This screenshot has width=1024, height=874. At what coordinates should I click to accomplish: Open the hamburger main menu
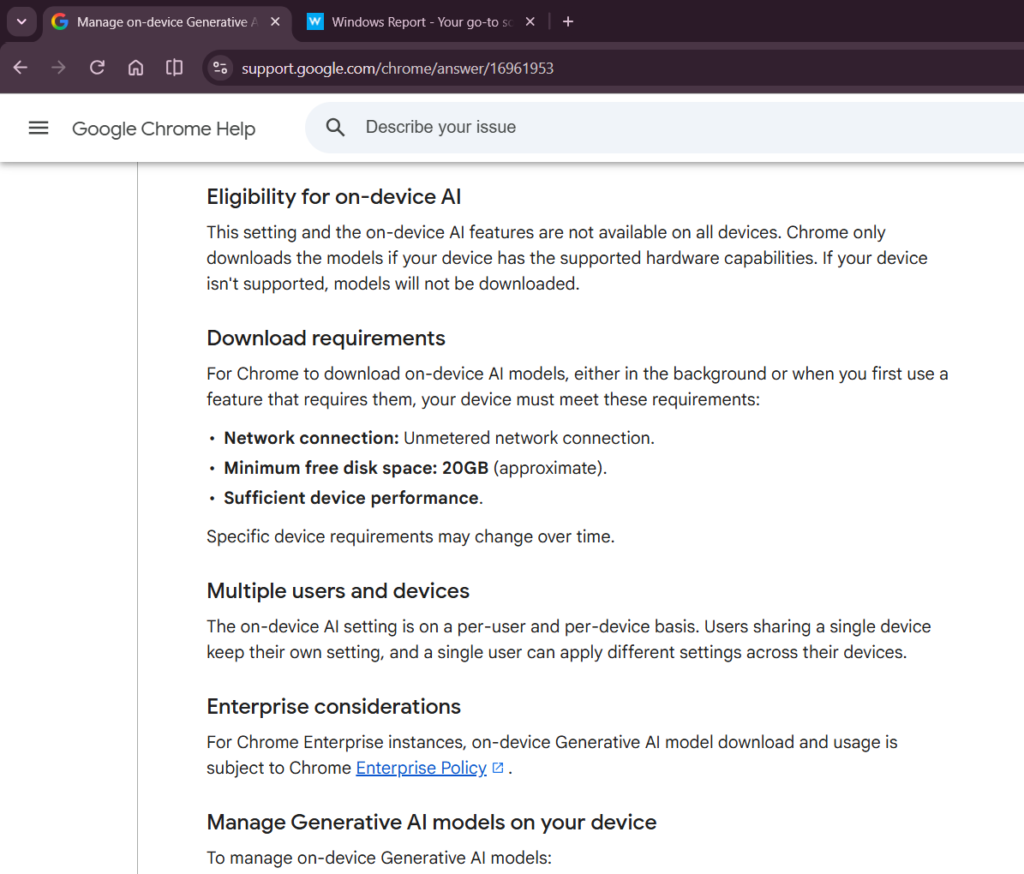39,128
